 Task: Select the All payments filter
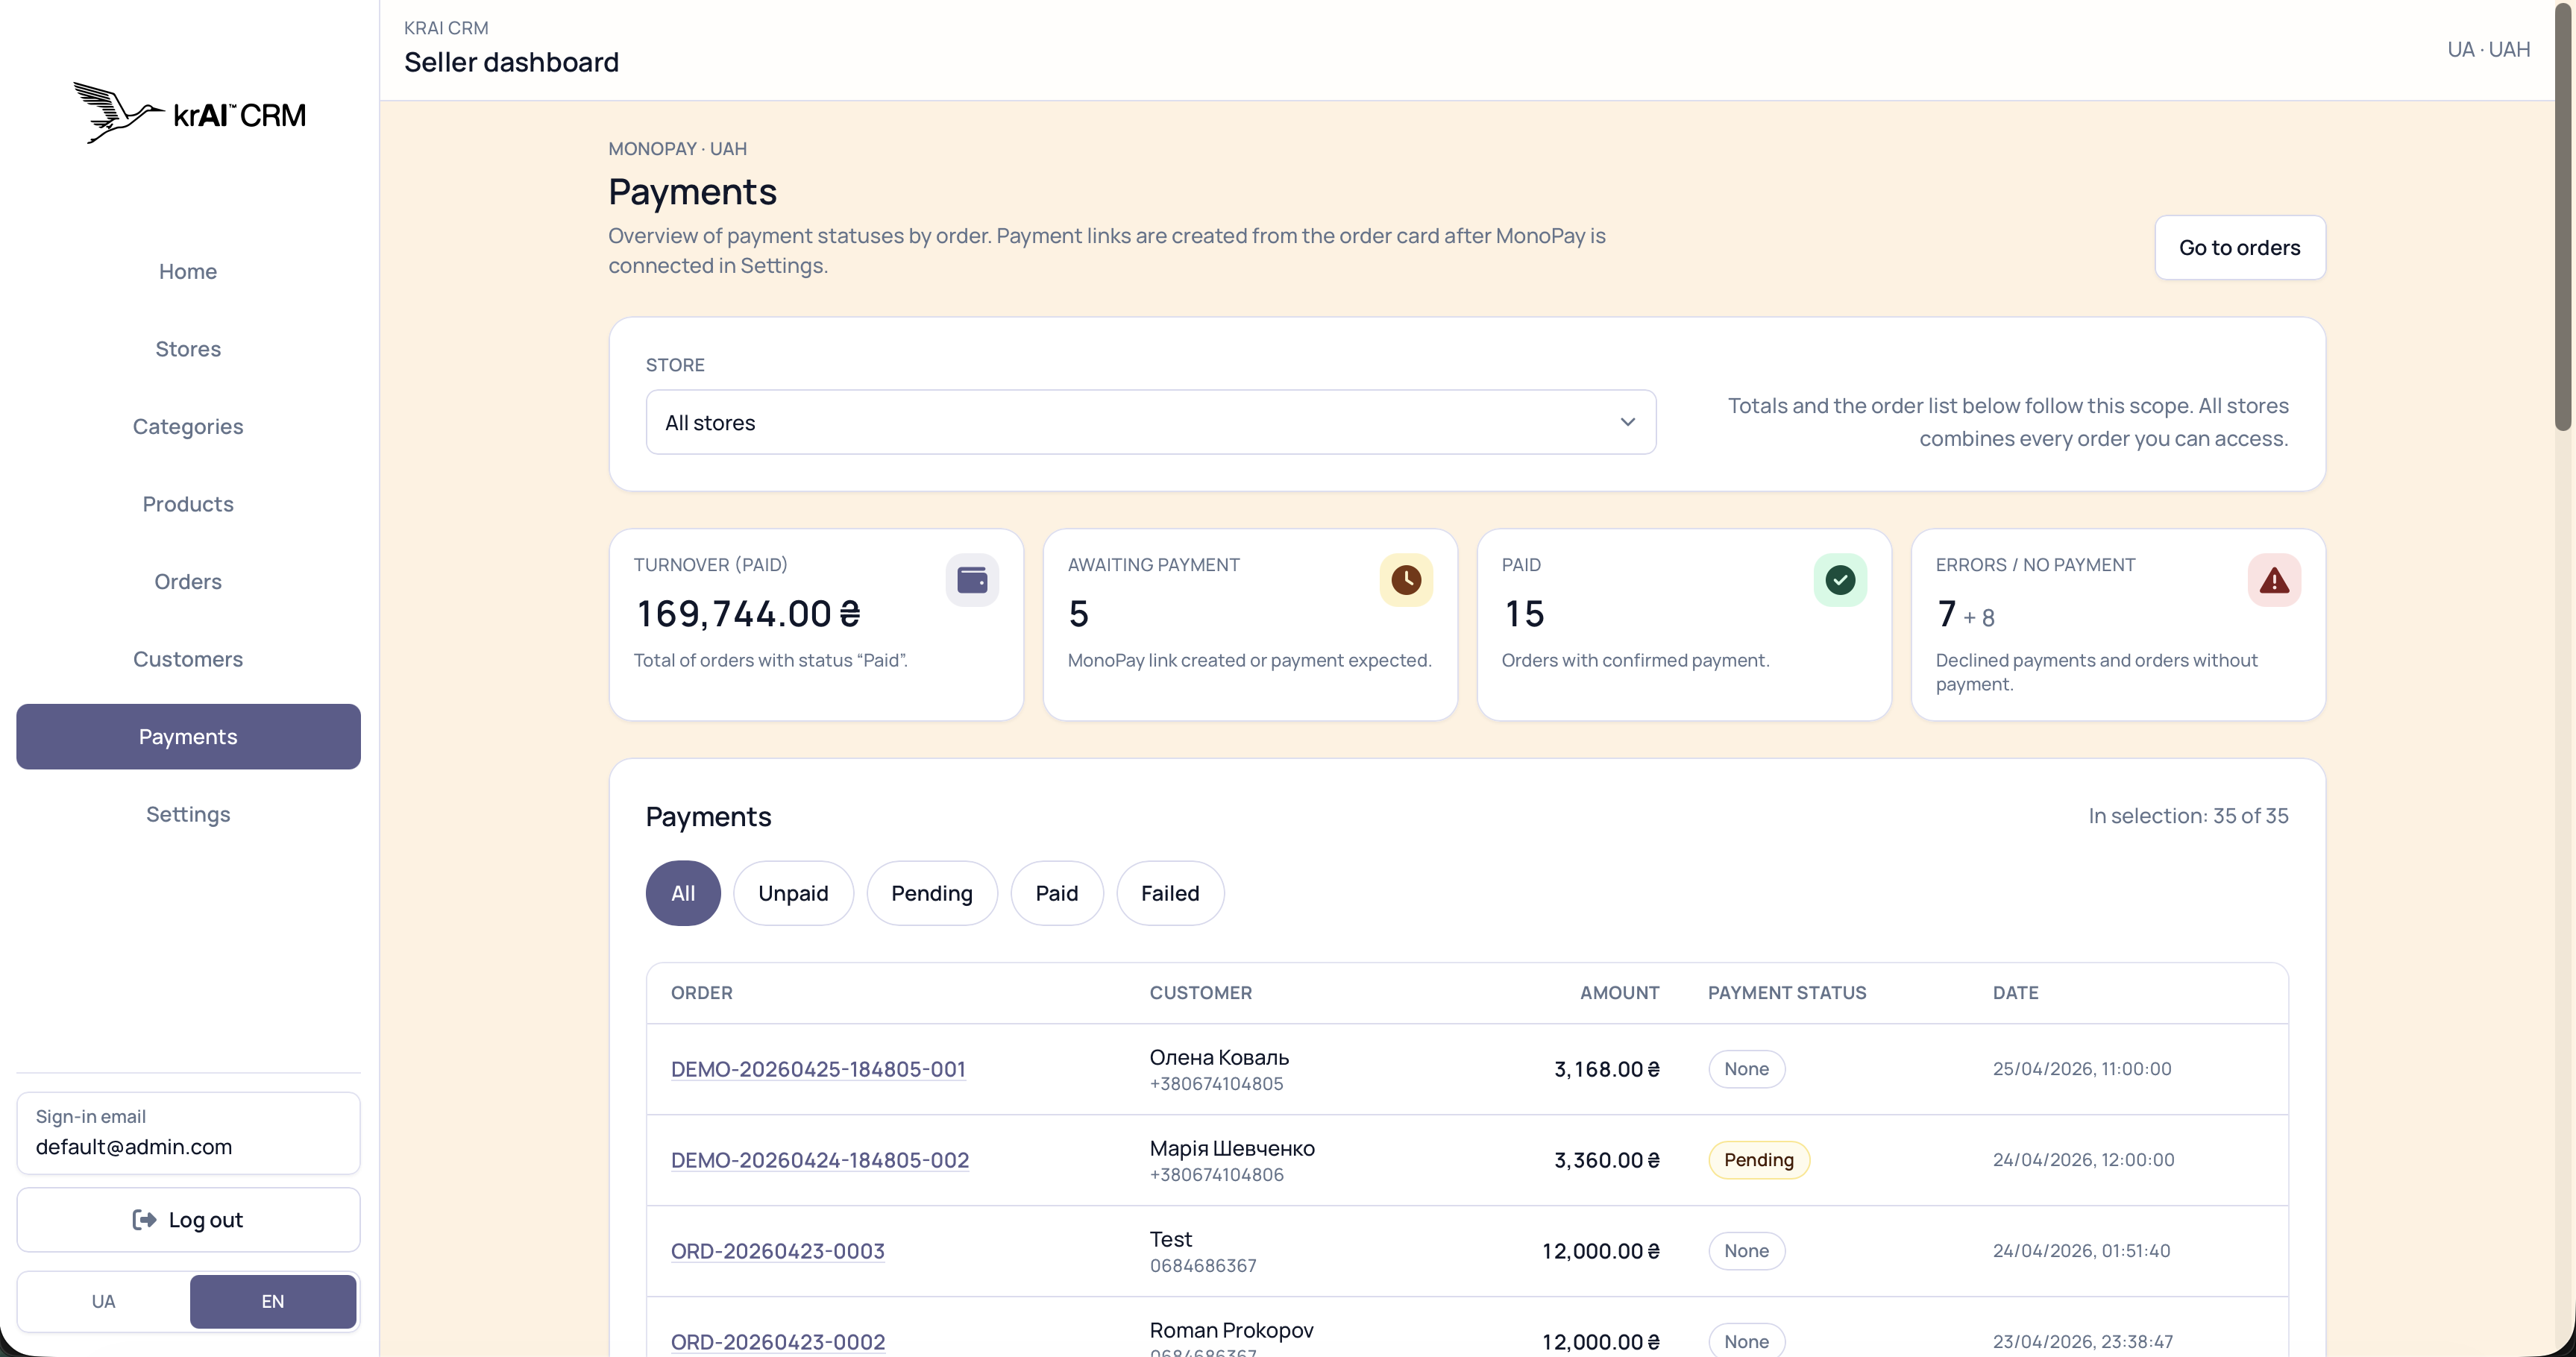point(683,893)
